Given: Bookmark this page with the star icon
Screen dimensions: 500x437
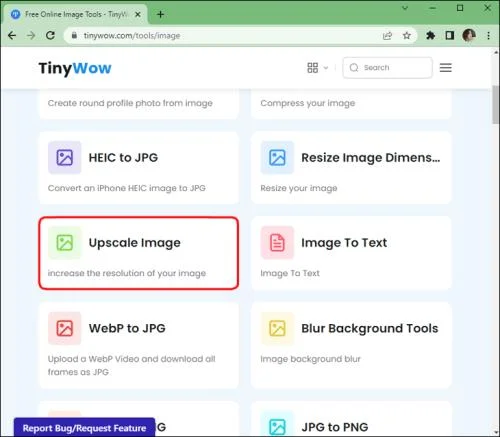Looking at the screenshot, I should click(407, 35).
